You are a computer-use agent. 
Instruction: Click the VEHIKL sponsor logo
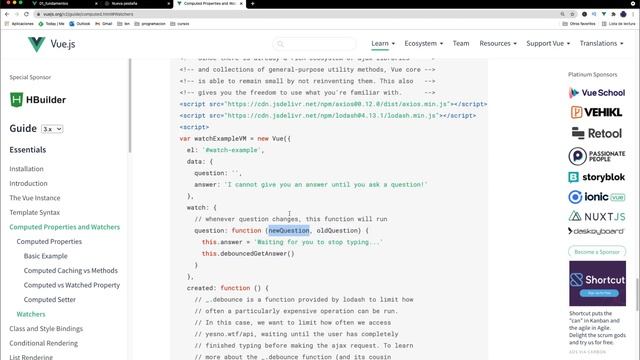pyautogui.click(x=597, y=112)
